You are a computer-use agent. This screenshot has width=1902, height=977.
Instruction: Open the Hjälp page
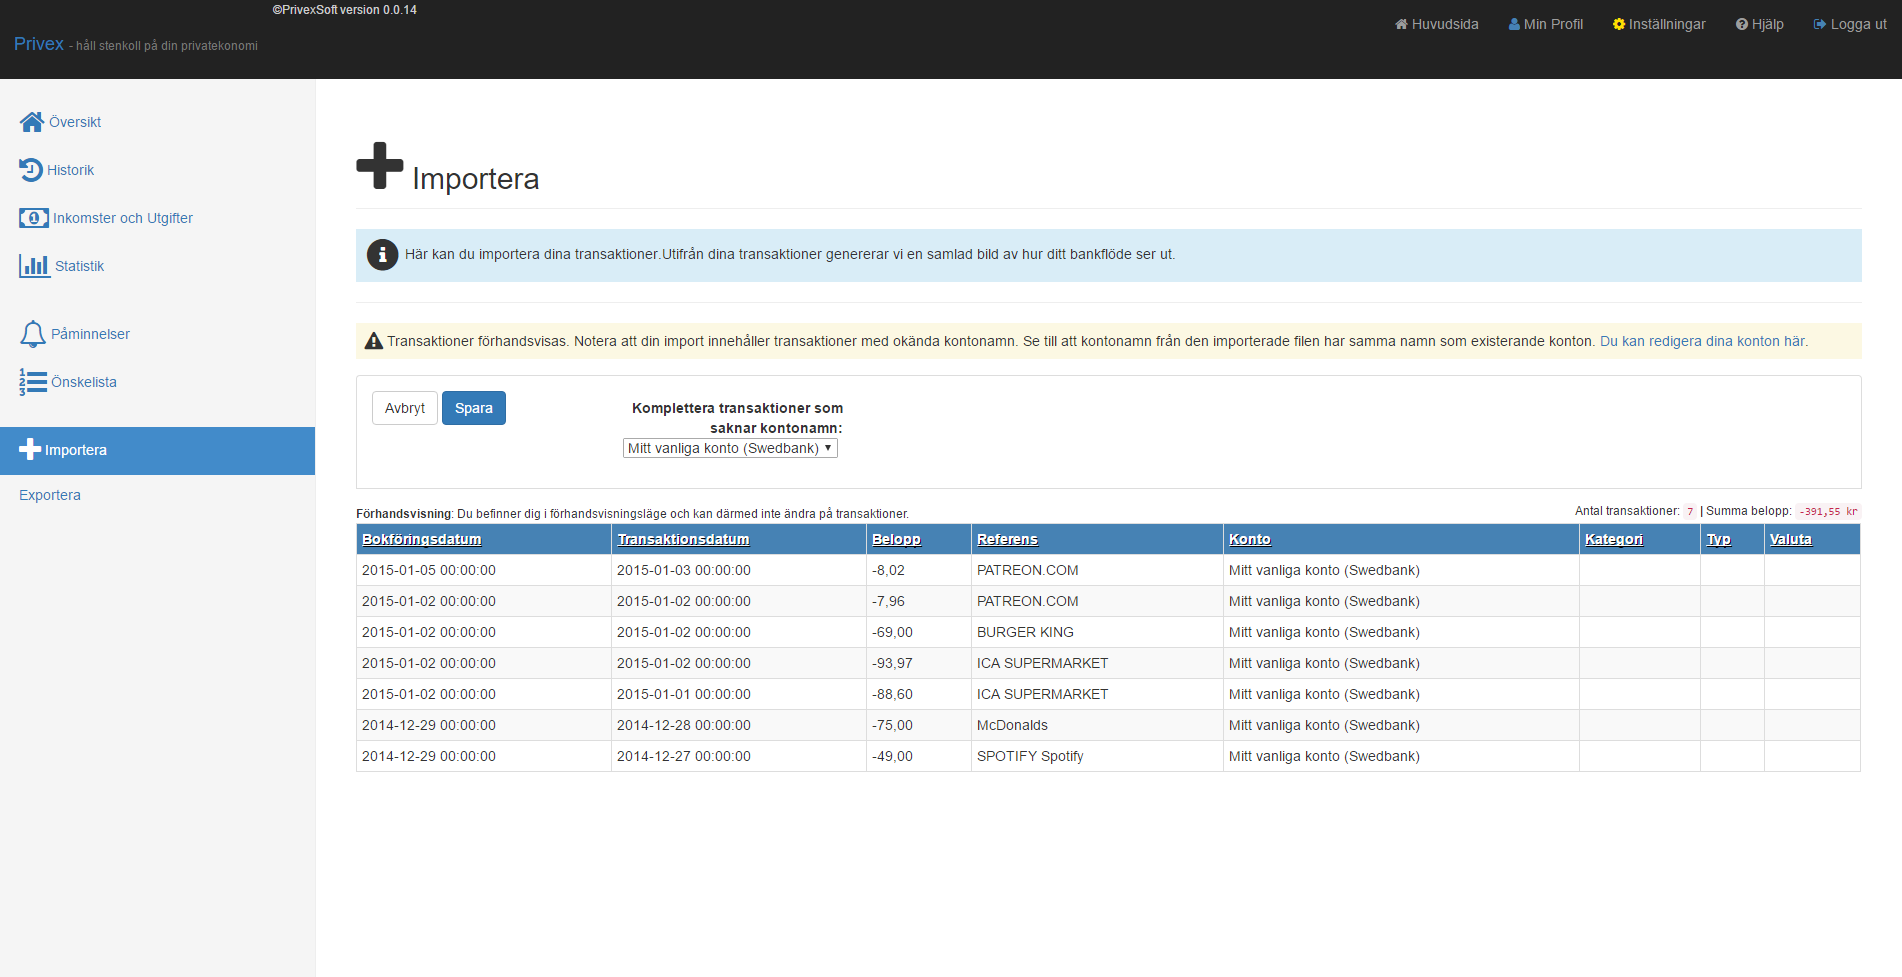pyautogui.click(x=1760, y=25)
